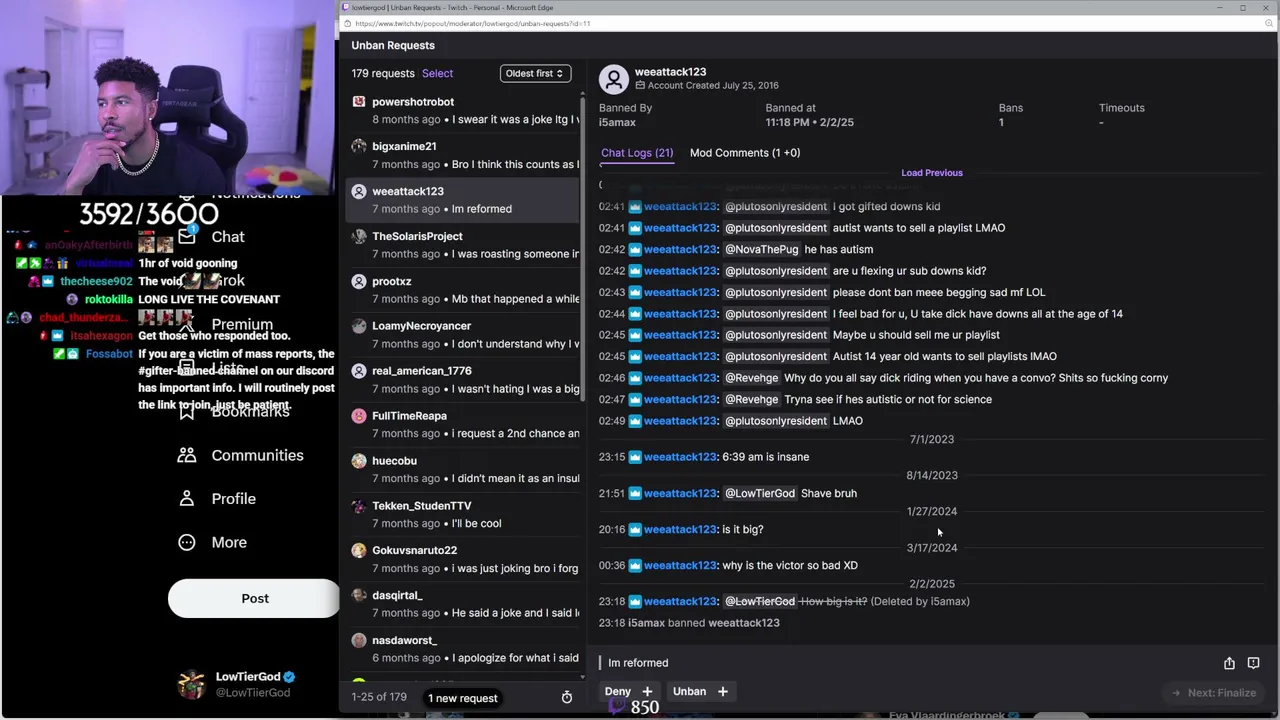Viewport: 1280px width, 720px height.
Task: Open Profile in the X sidebar
Action: point(216,499)
